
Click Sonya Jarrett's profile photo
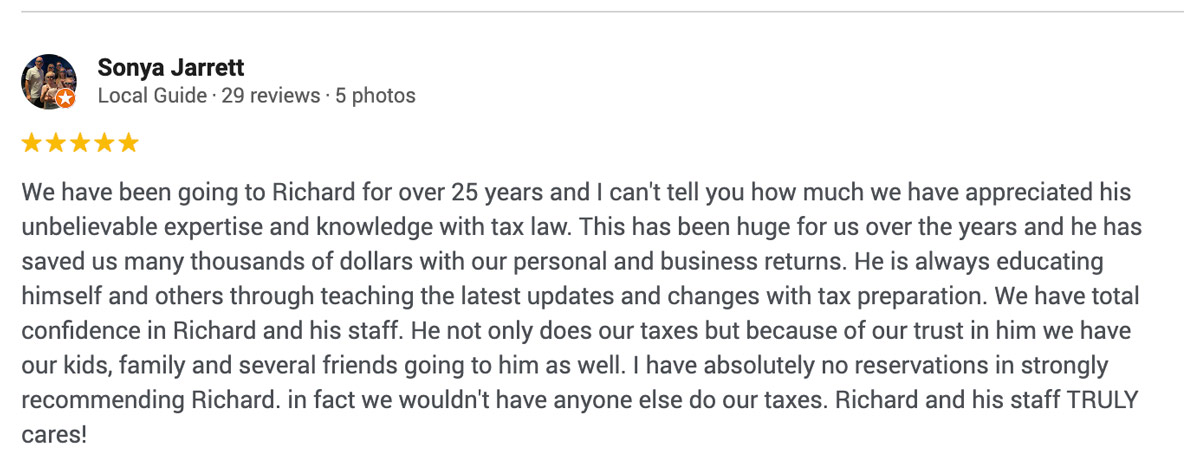click(x=48, y=80)
